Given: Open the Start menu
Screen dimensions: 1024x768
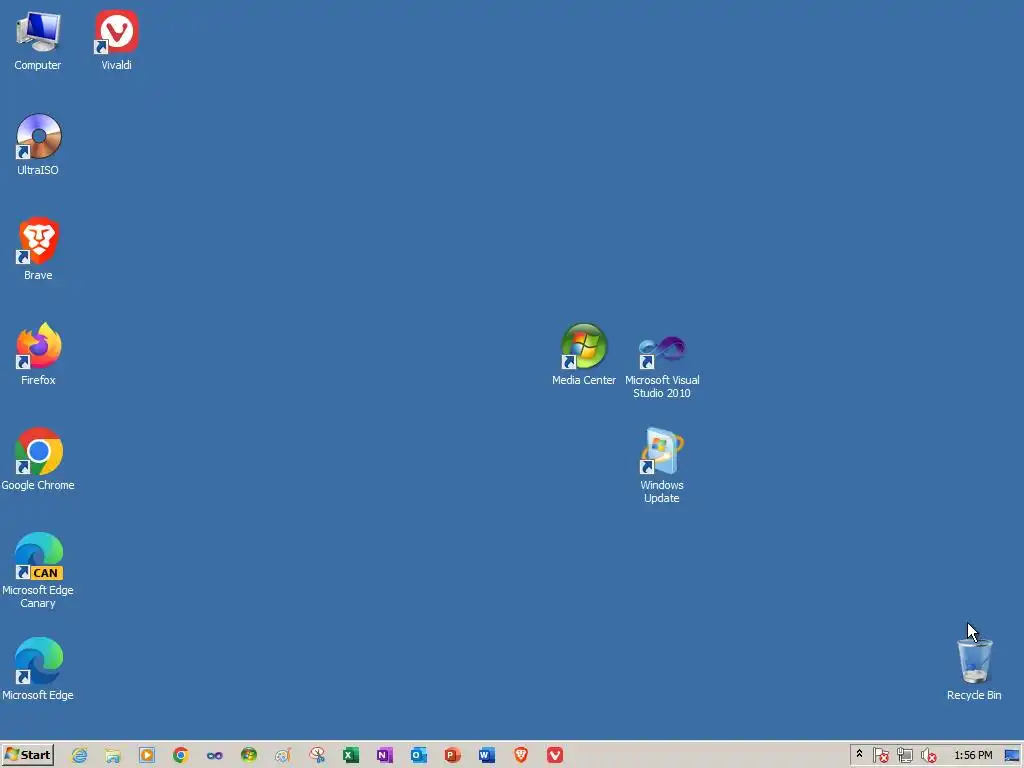Looking at the screenshot, I should tap(27, 755).
